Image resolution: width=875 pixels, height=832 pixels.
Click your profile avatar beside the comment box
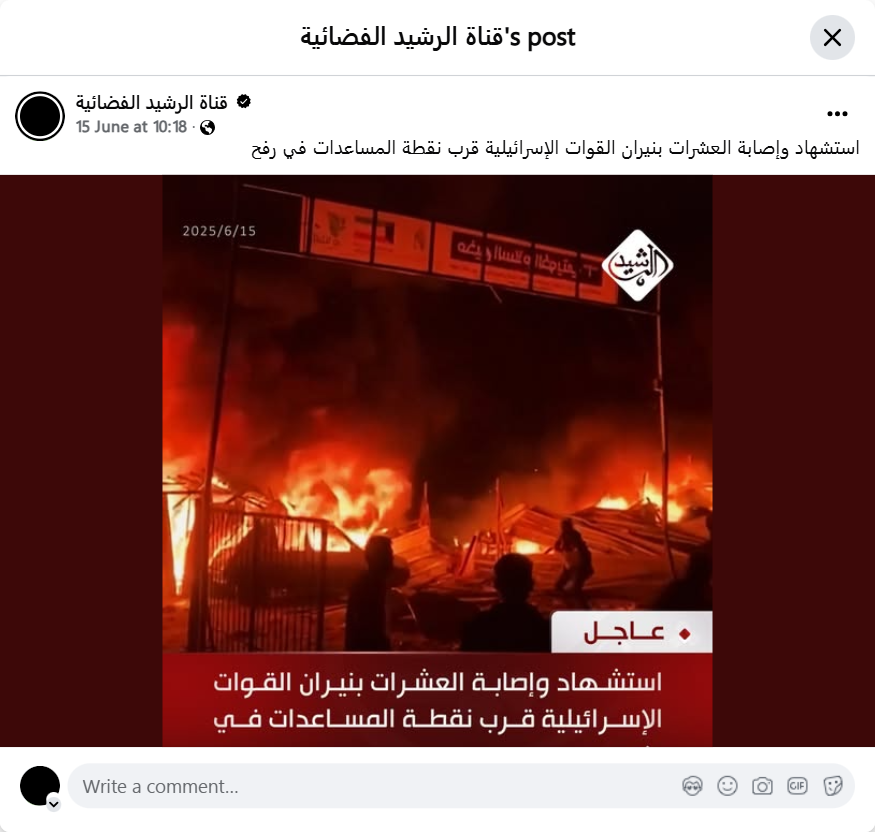pos(40,786)
